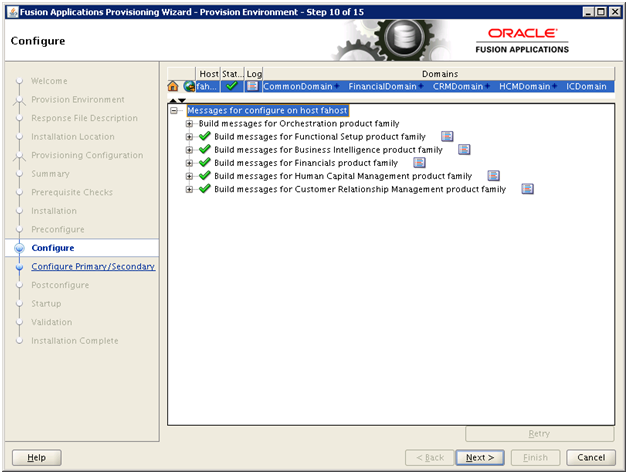
Task: Click the Cancel button
Action: pos(591,458)
